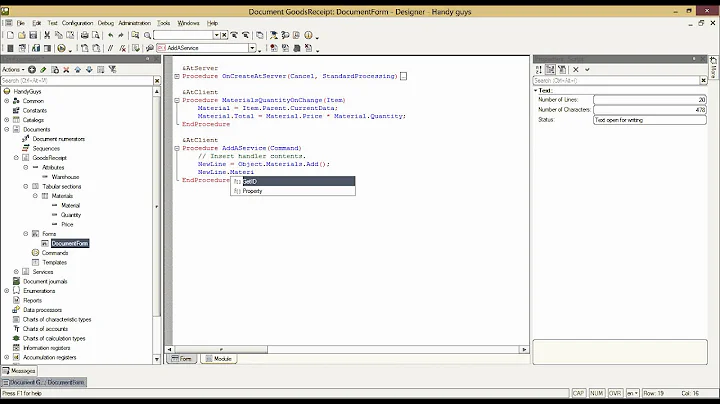Remove comment from selected lines icon
Screen dimensions: 720x404
coord(122,48)
